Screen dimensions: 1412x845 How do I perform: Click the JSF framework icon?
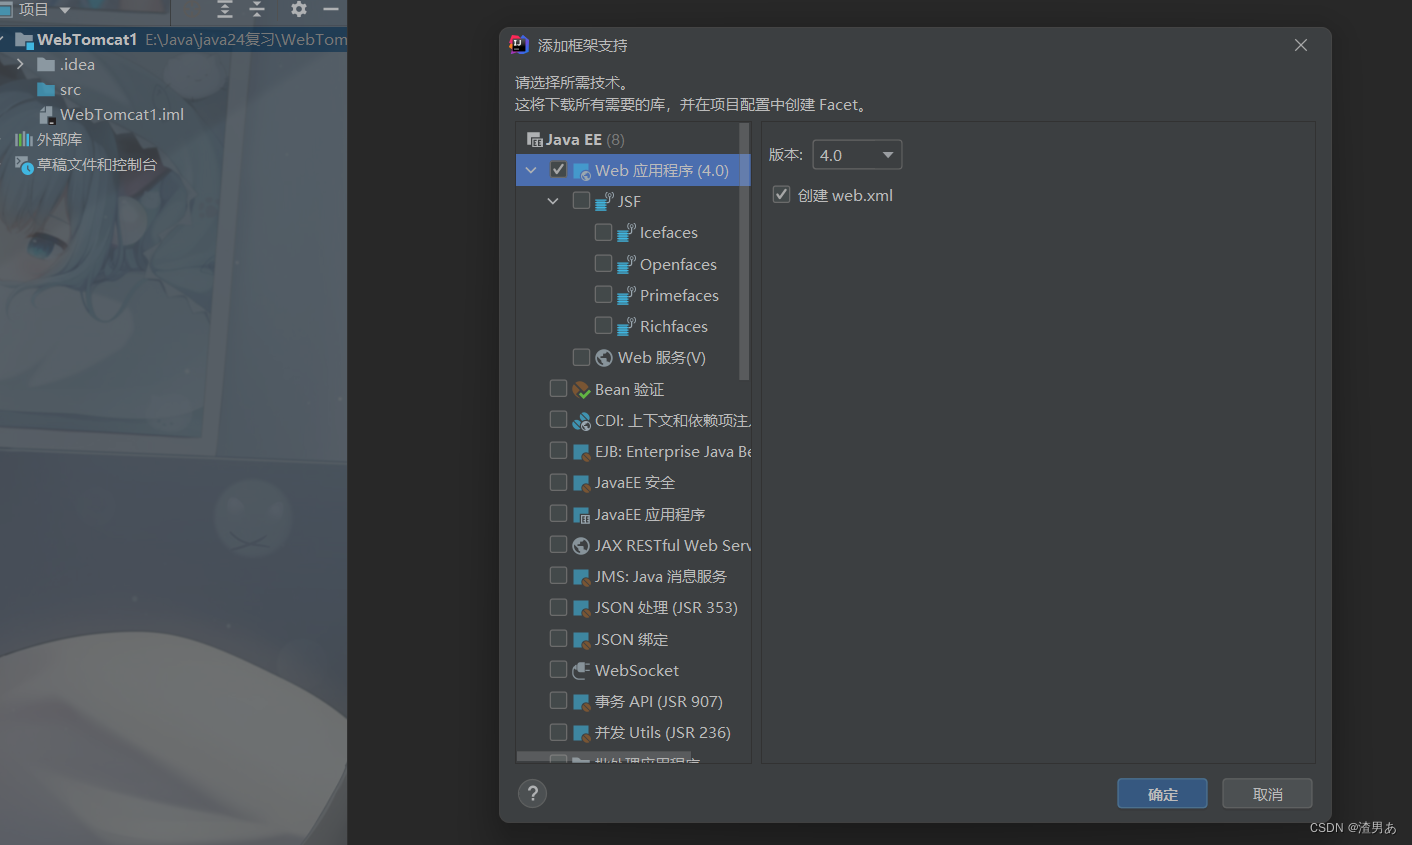pos(604,201)
